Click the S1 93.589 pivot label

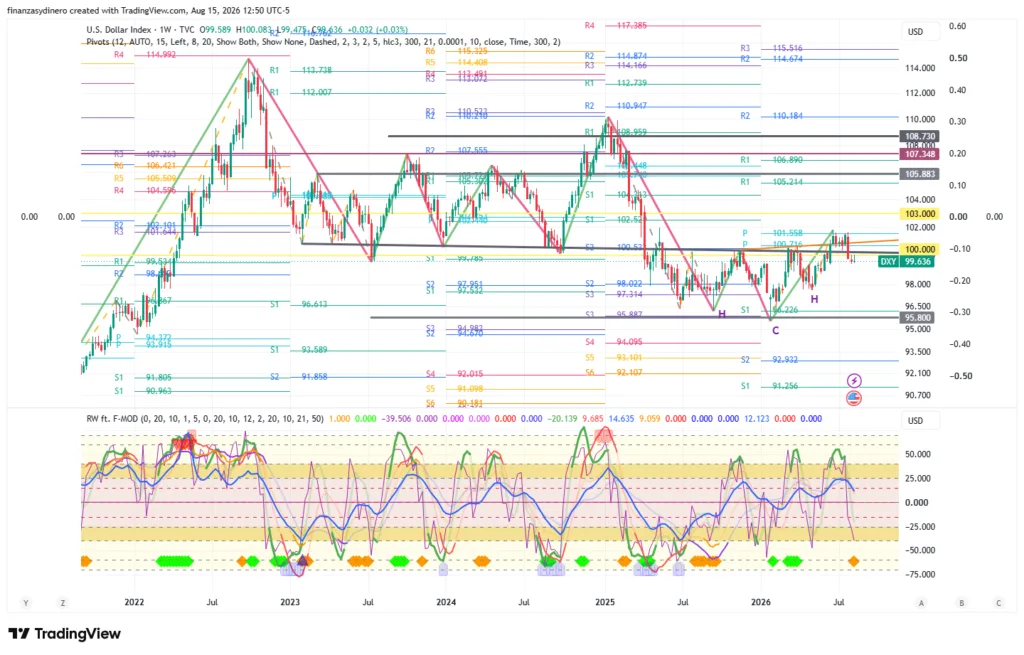299,350
